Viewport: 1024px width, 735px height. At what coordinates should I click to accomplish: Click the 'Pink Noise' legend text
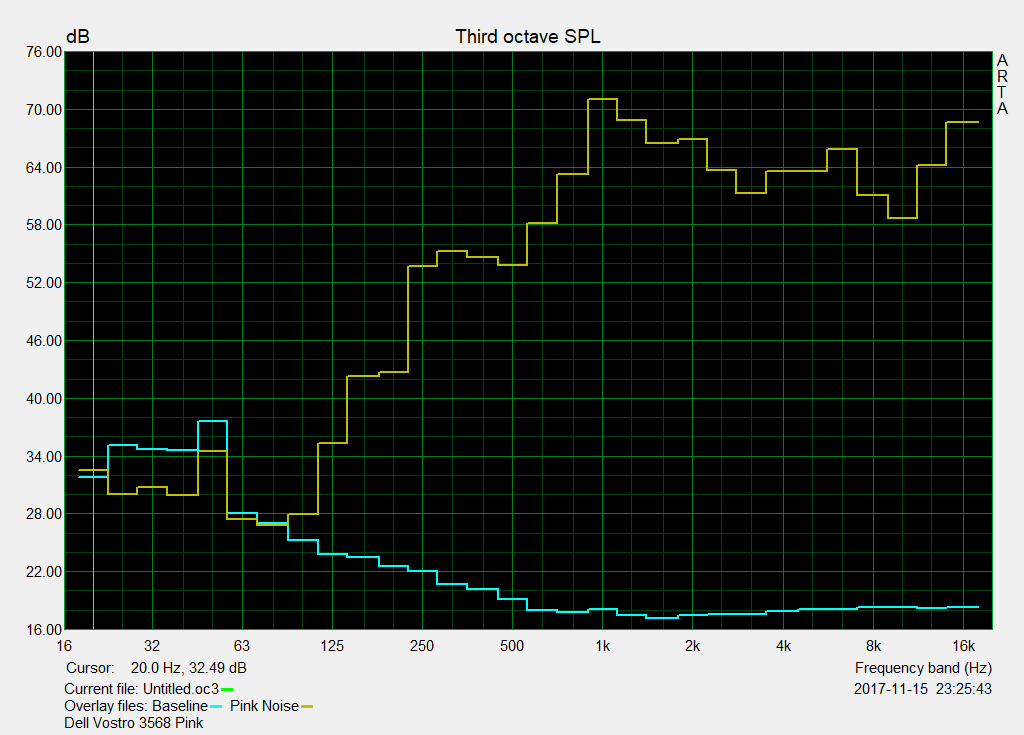coord(264,706)
